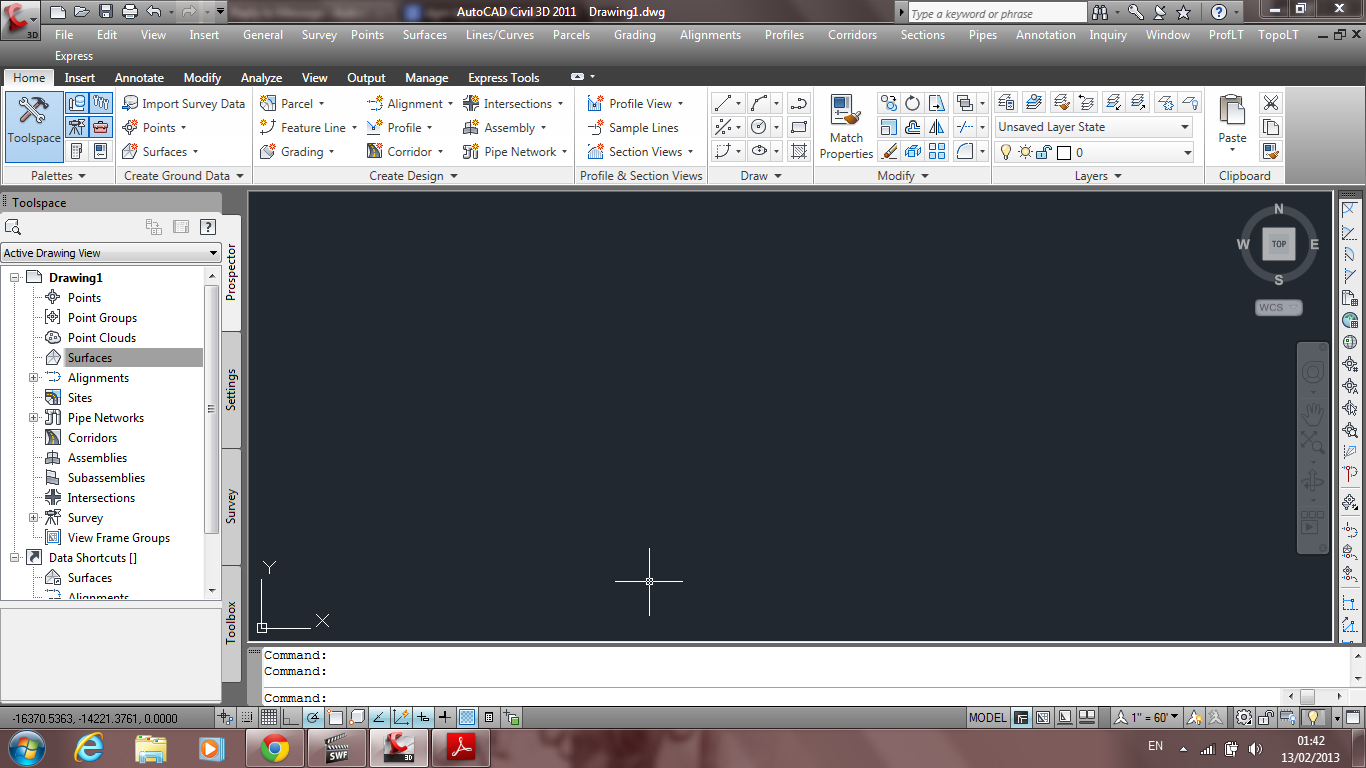The height and width of the screenshot is (768, 1366).
Task: Switch to the Express Tools ribbon tab
Action: coord(503,77)
